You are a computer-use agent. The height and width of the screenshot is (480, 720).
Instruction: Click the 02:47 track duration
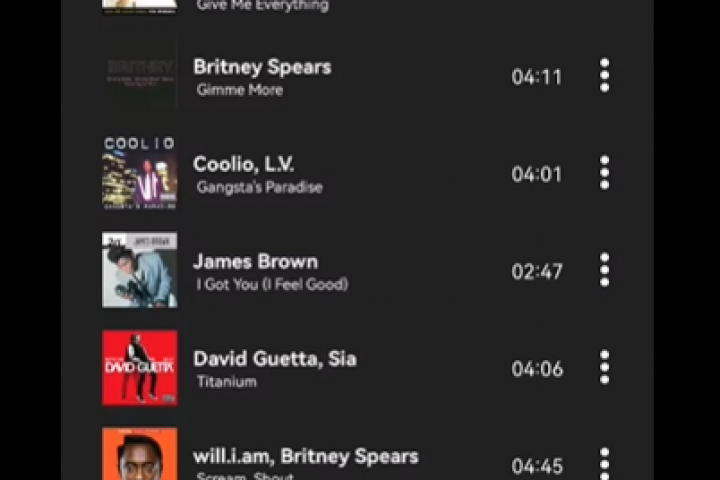point(537,271)
